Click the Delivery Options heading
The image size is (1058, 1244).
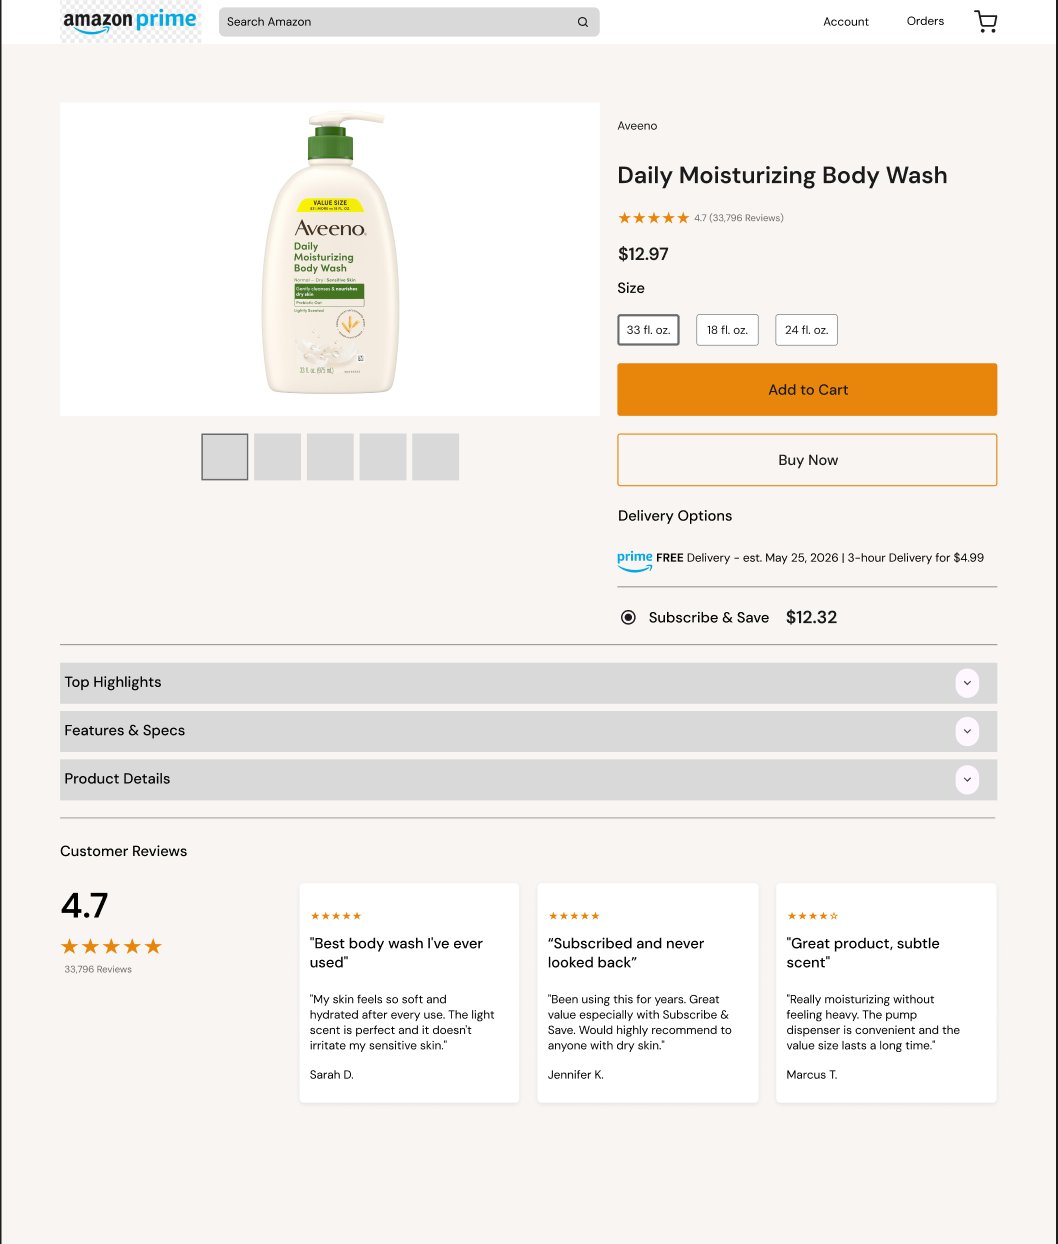coord(675,516)
